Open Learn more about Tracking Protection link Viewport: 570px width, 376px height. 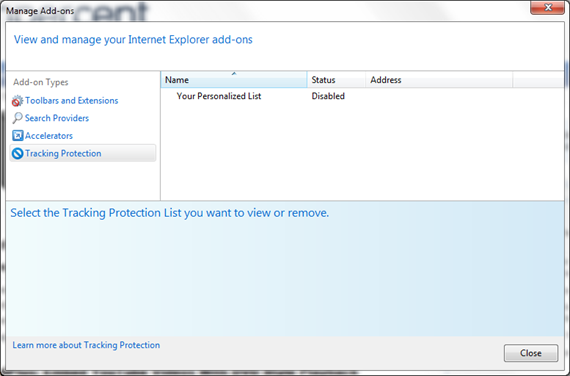coord(86,345)
